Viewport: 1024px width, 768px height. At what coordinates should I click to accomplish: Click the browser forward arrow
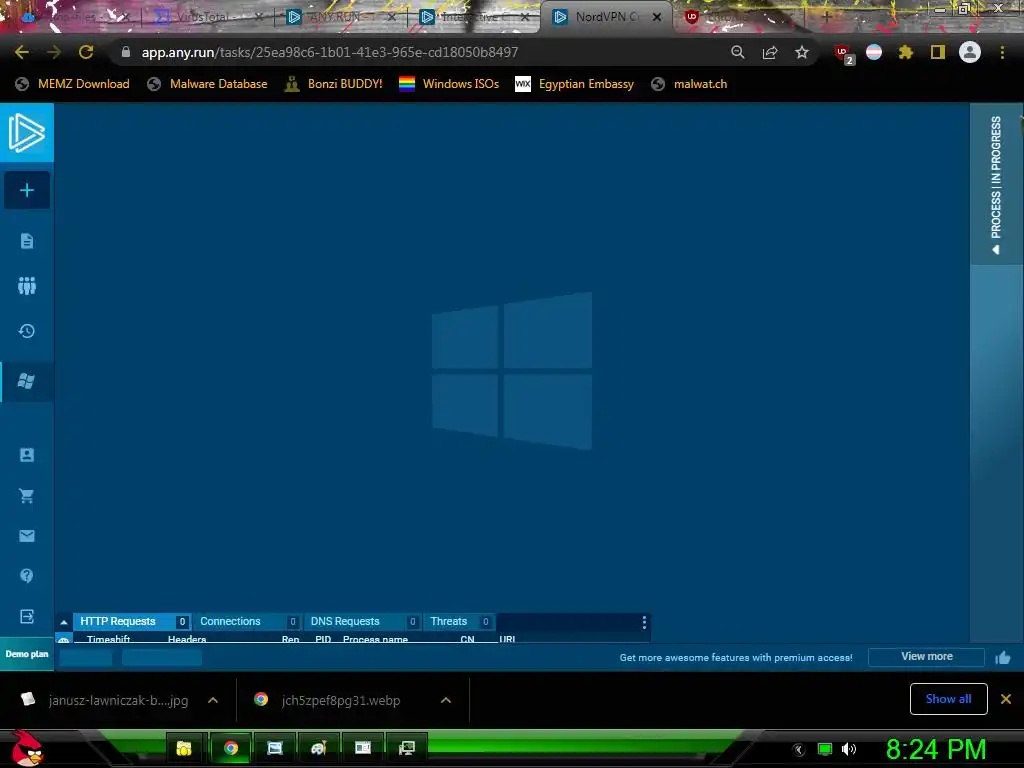point(54,52)
